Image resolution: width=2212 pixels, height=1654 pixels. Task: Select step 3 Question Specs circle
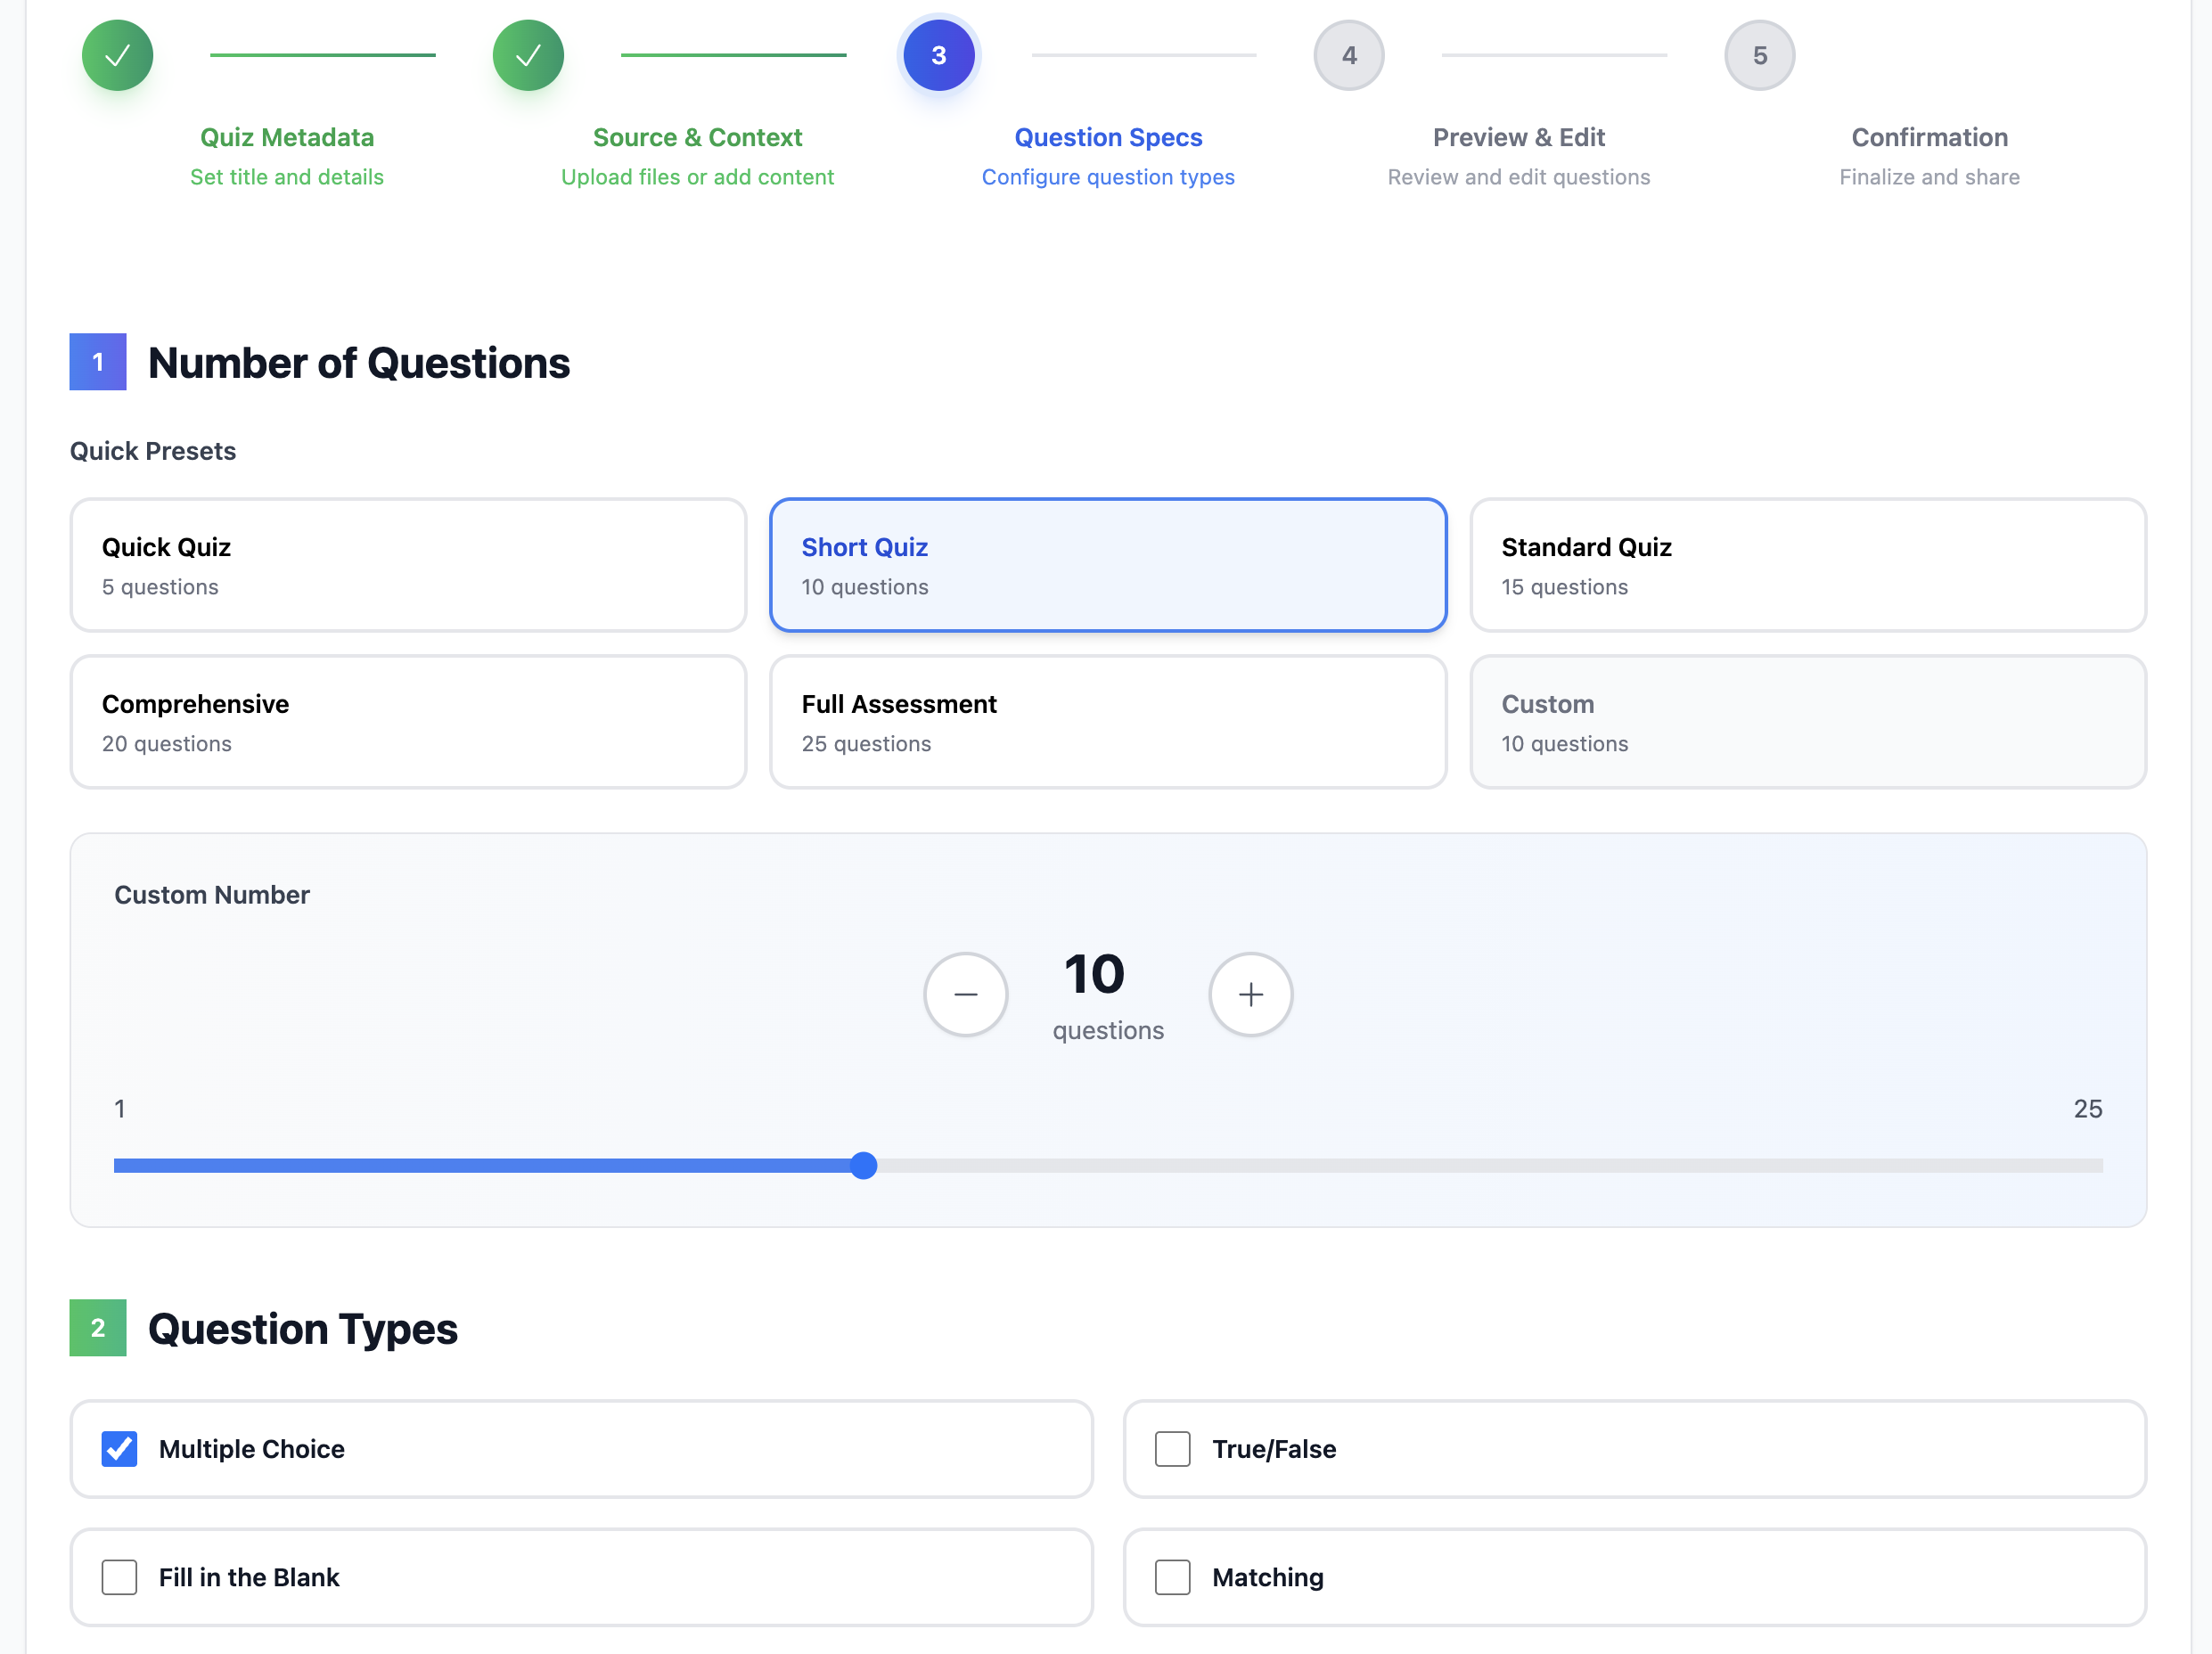938,55
